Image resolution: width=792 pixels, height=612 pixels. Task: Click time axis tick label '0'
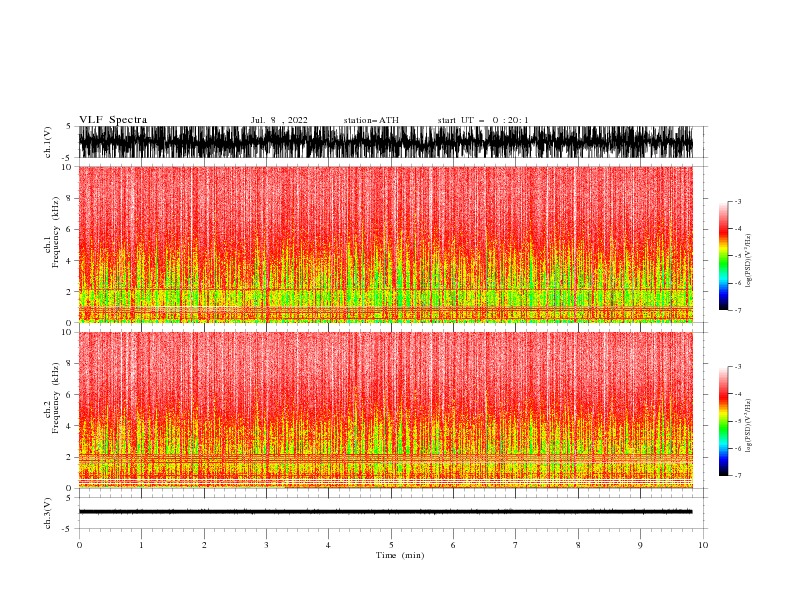pos(79,545)
